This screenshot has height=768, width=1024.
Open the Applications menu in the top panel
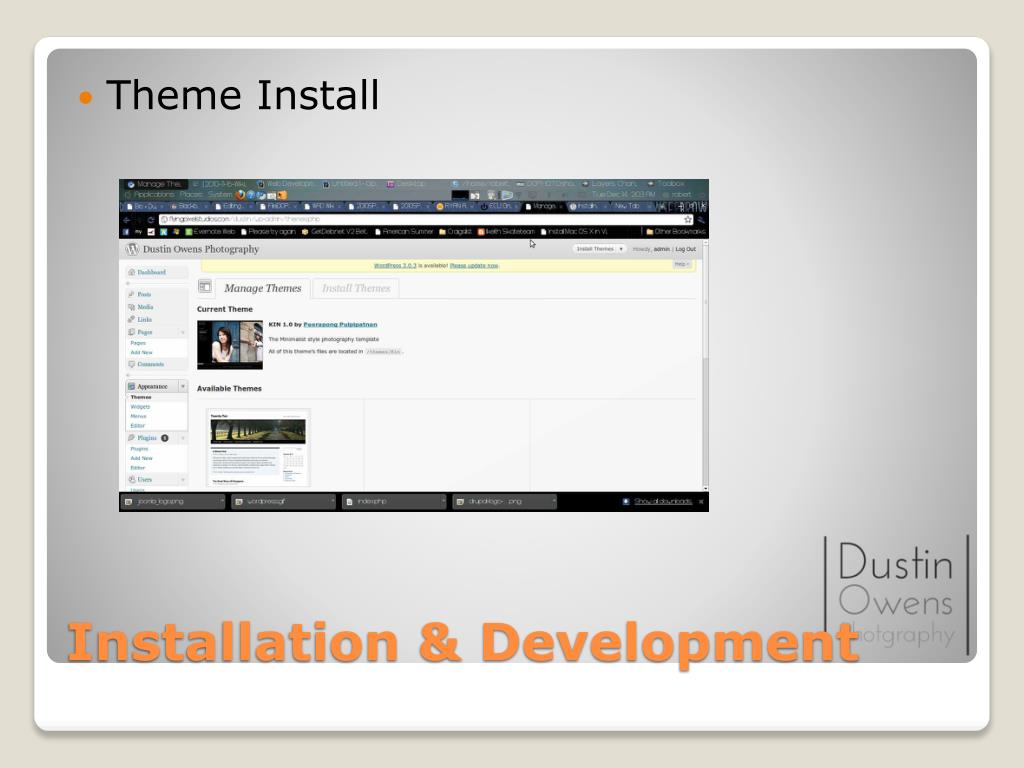click(154, 195)
